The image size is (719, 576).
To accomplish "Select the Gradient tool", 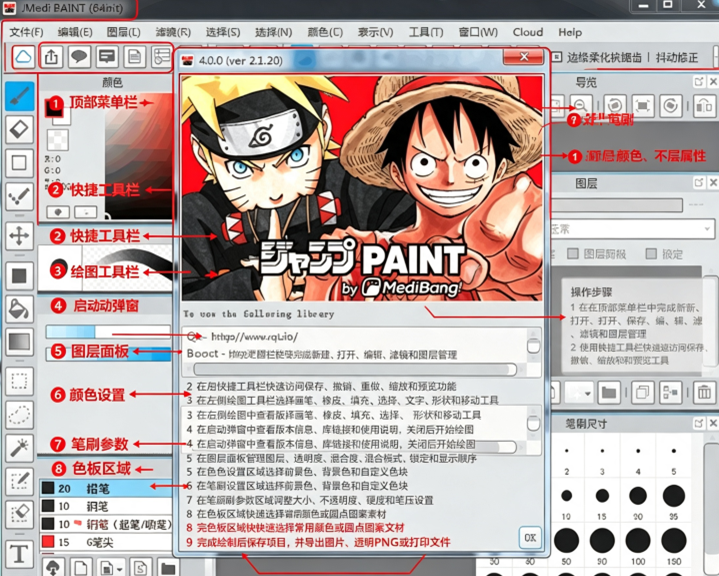I will [x=20, y=342].
